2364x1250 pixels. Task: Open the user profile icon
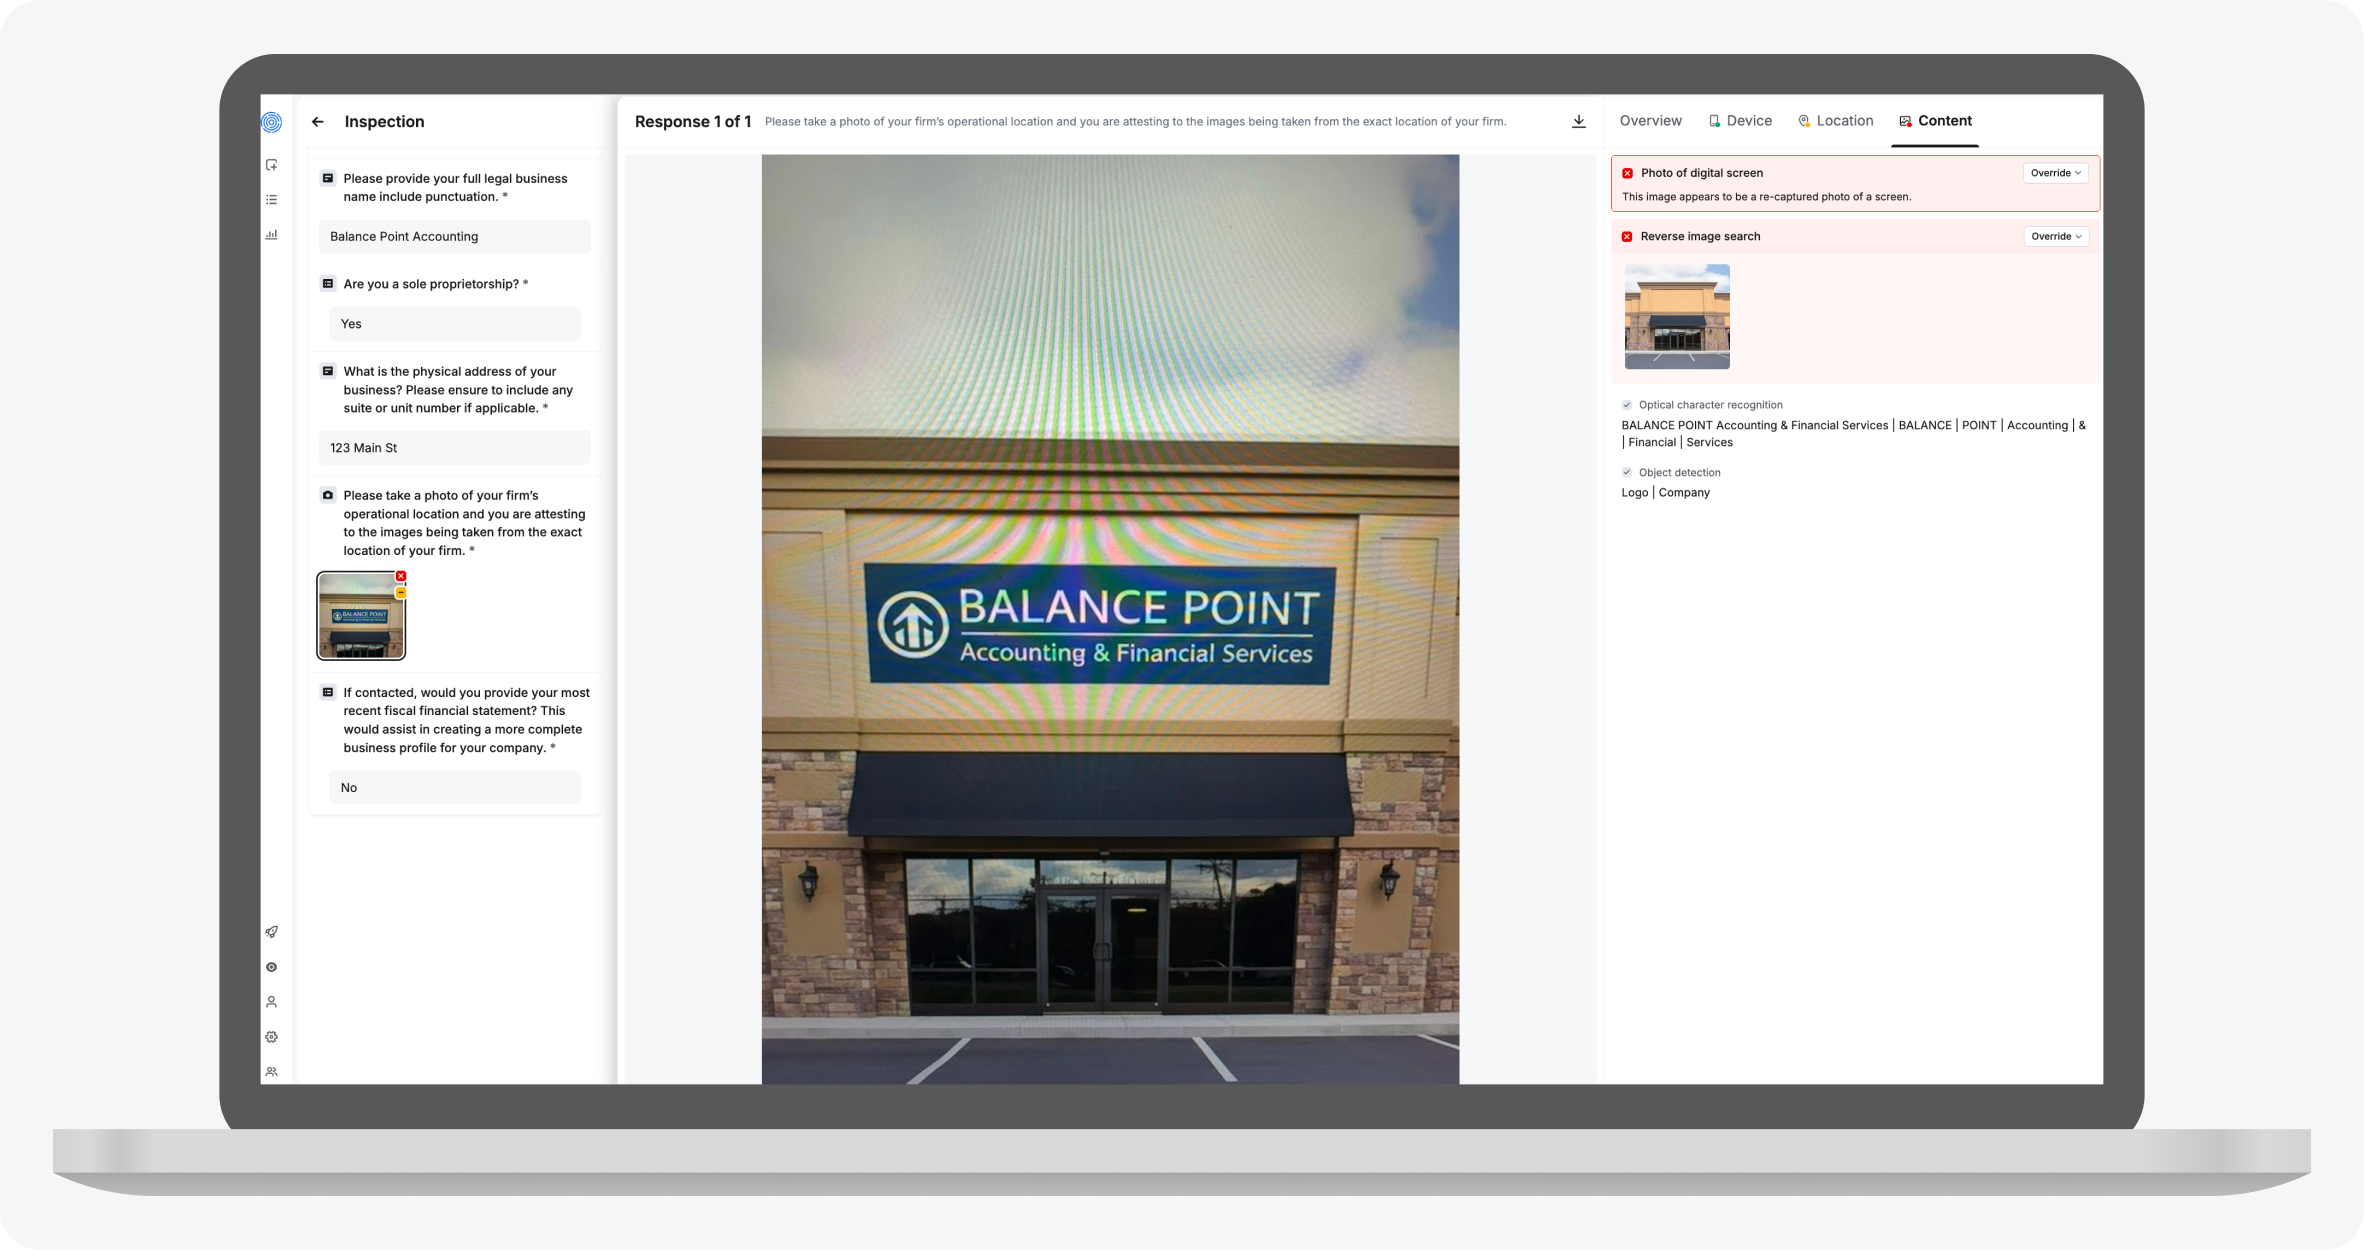point(272,1001)
